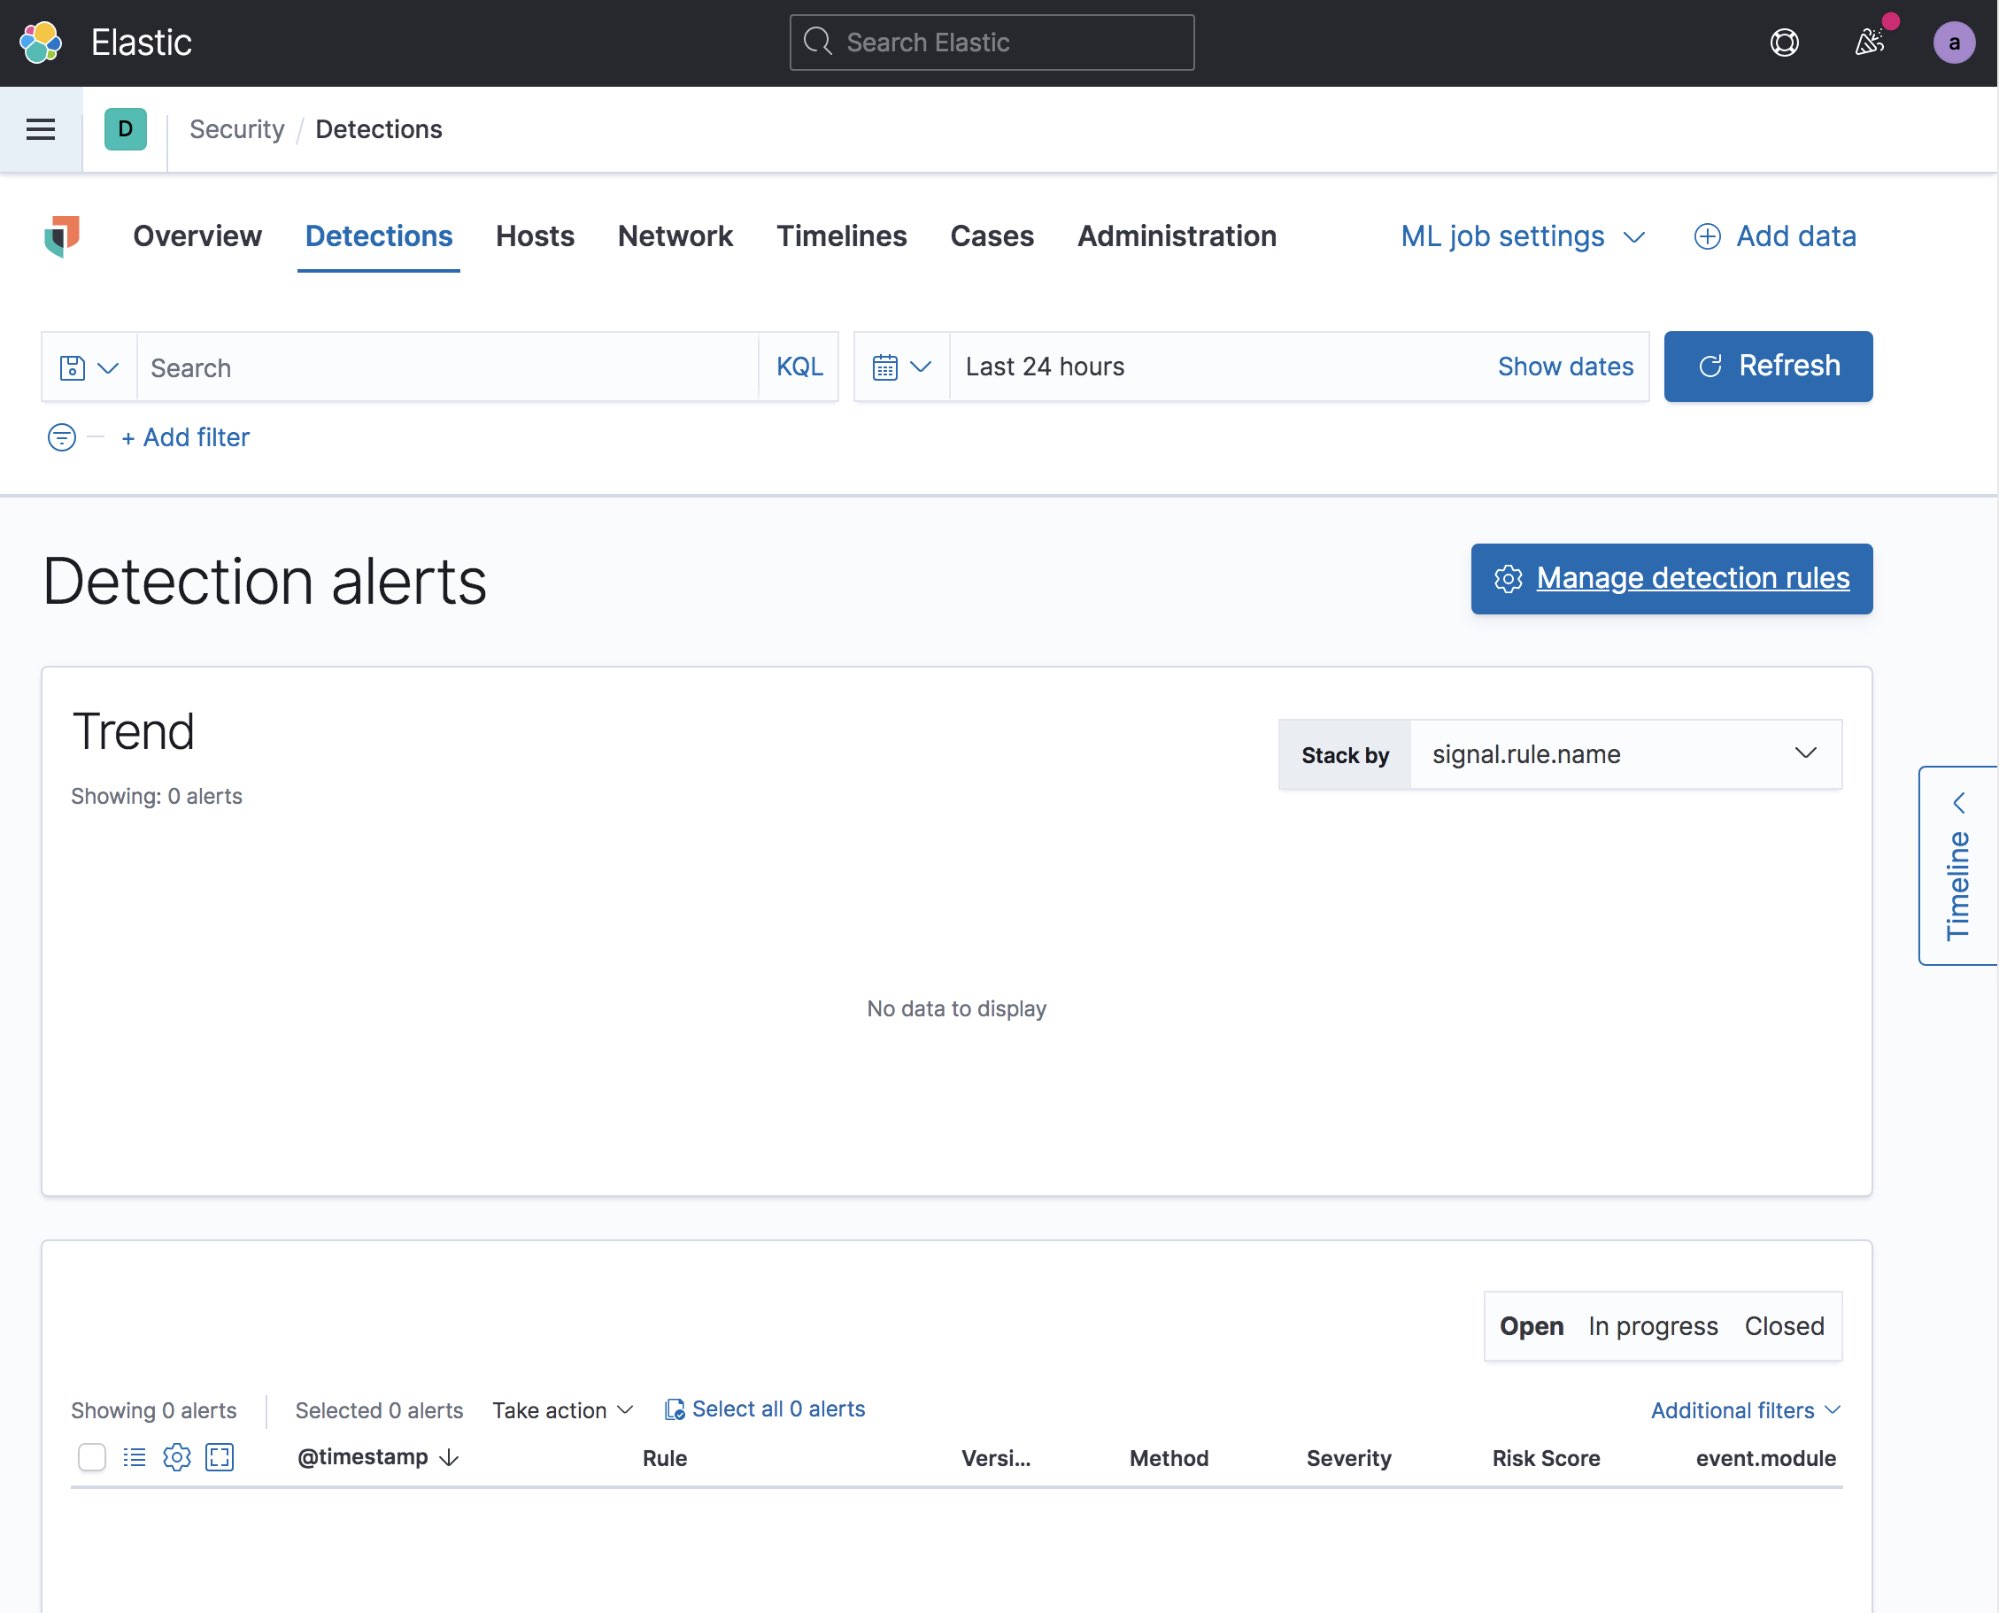This screenshot has width=1999, height=1614.
Task: Click the filter icon next to search bar
Action: click(61, 435)
